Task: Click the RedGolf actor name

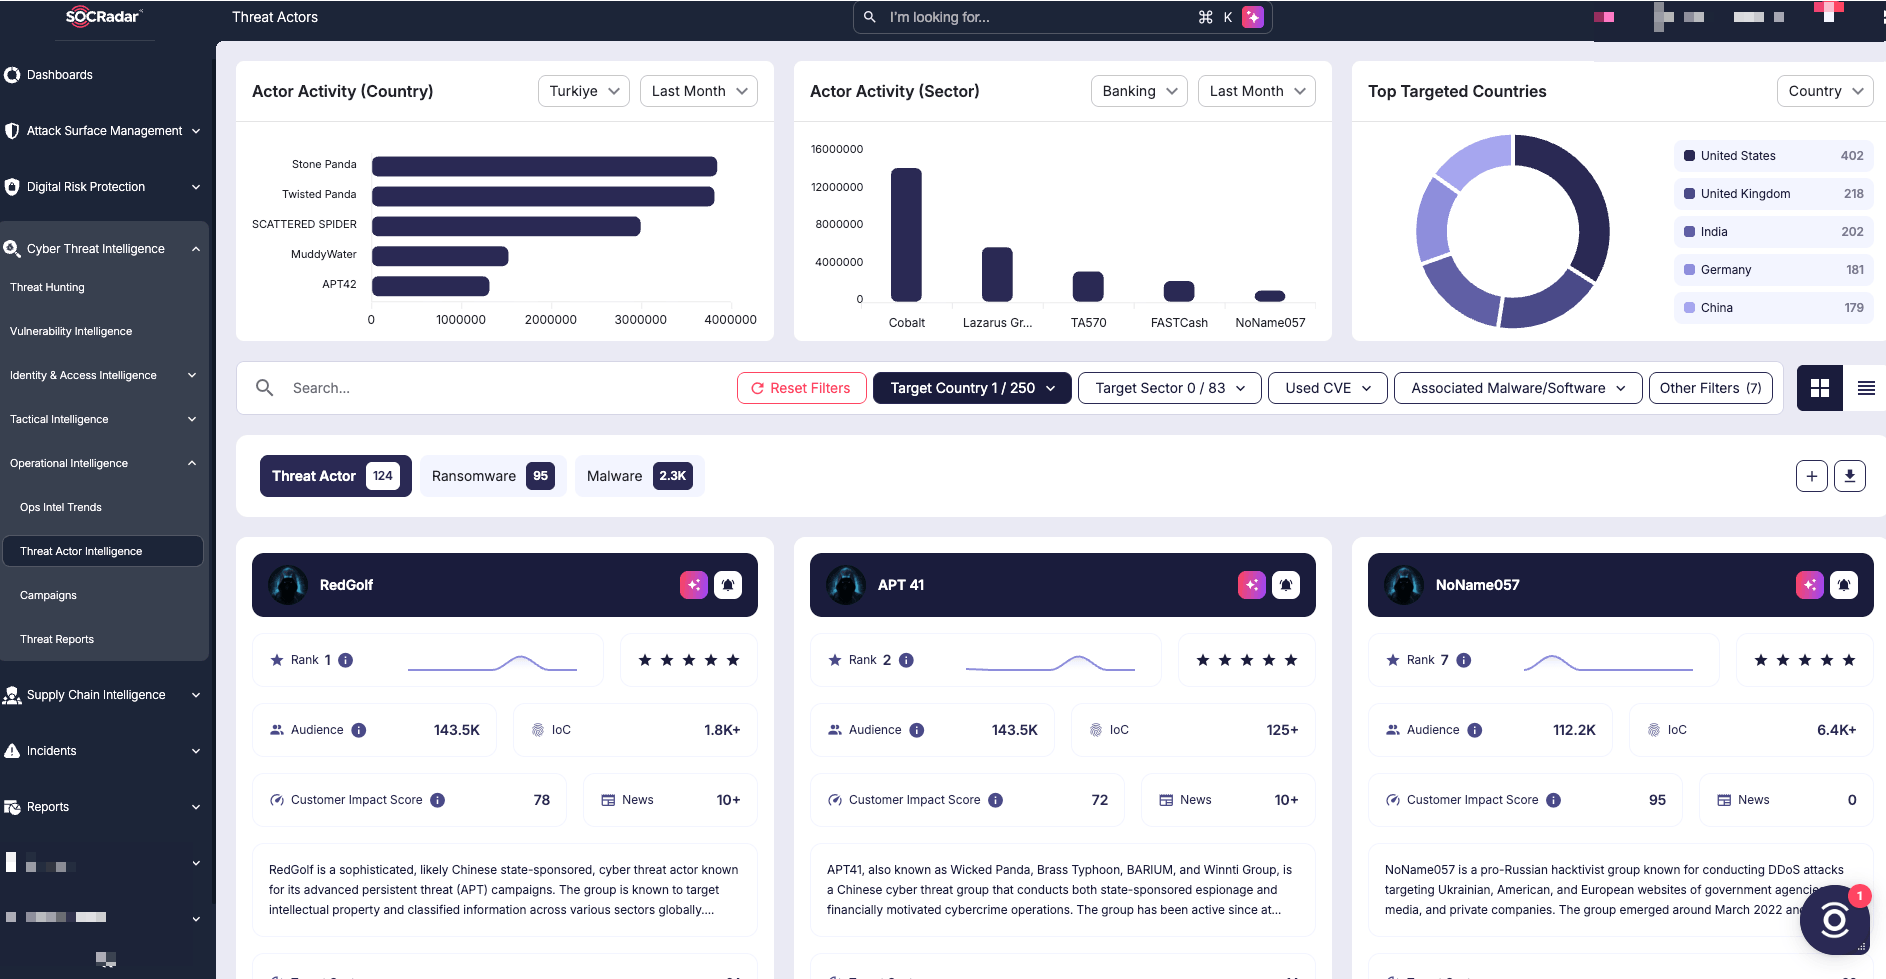Action: click(346, 585)
